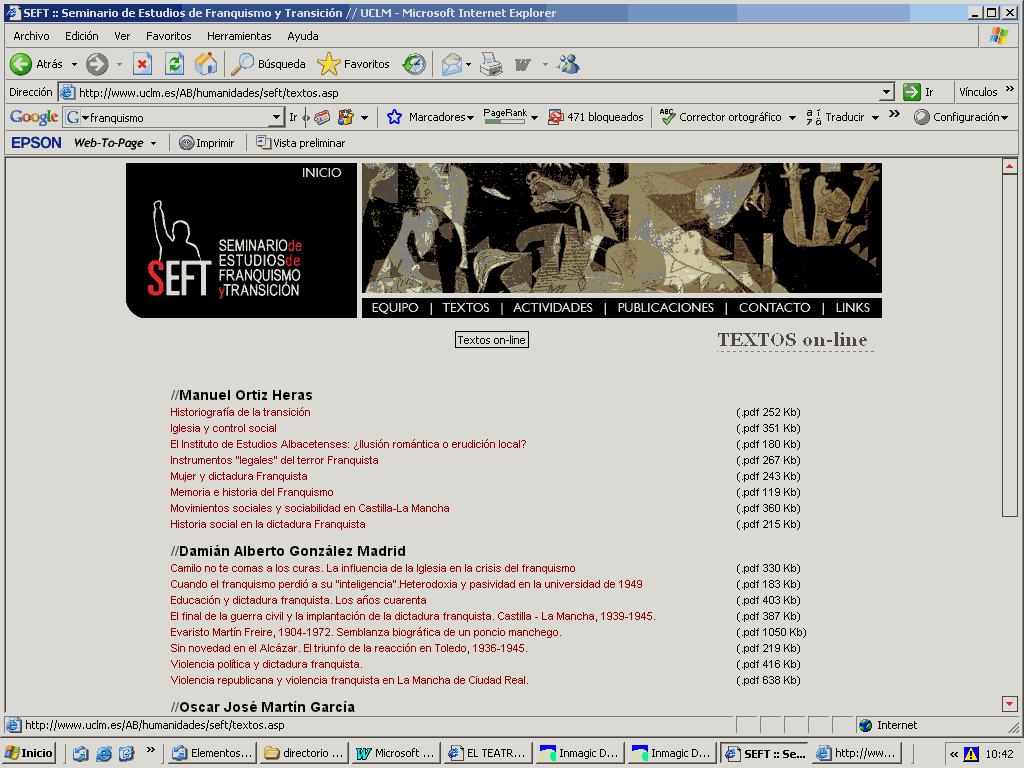The image size is (1024, 768).
Task: Open Educación y dictadura franquista text
Action: [x=298, y=600]
